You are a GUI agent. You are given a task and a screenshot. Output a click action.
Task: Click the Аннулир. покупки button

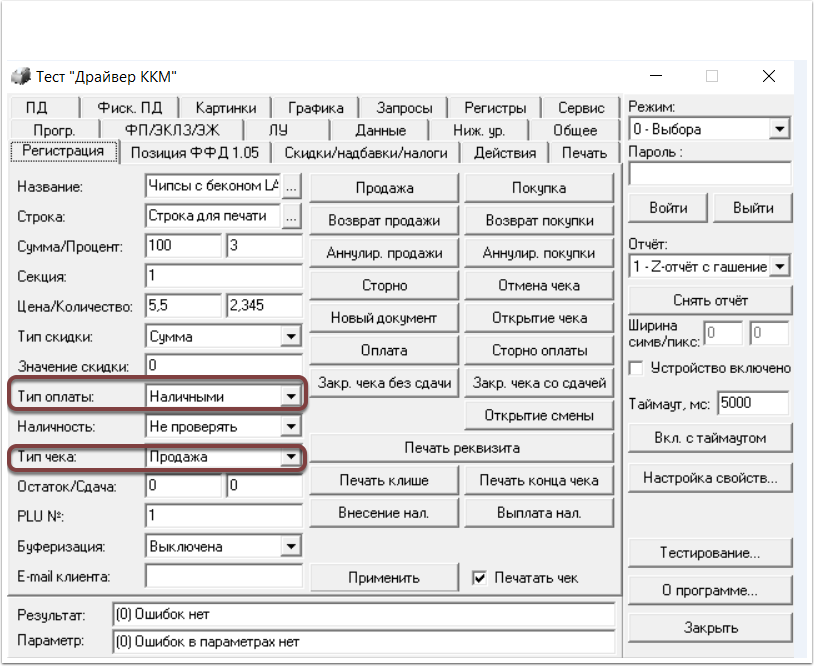[539, 253]
